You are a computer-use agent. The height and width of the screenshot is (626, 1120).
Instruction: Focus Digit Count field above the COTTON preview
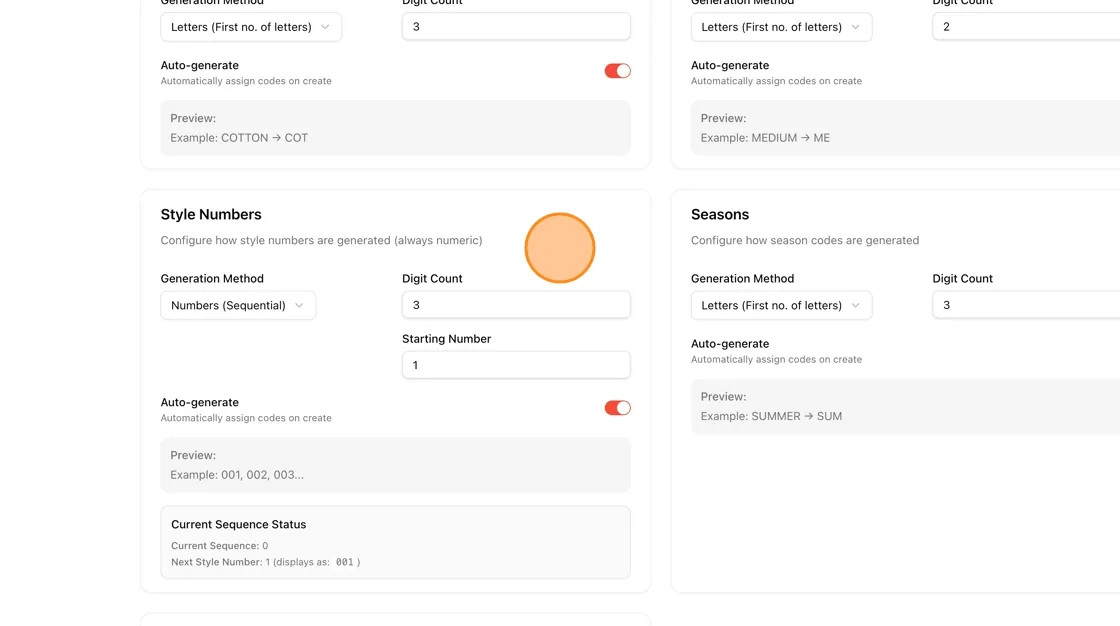click(x=516, y=27)
